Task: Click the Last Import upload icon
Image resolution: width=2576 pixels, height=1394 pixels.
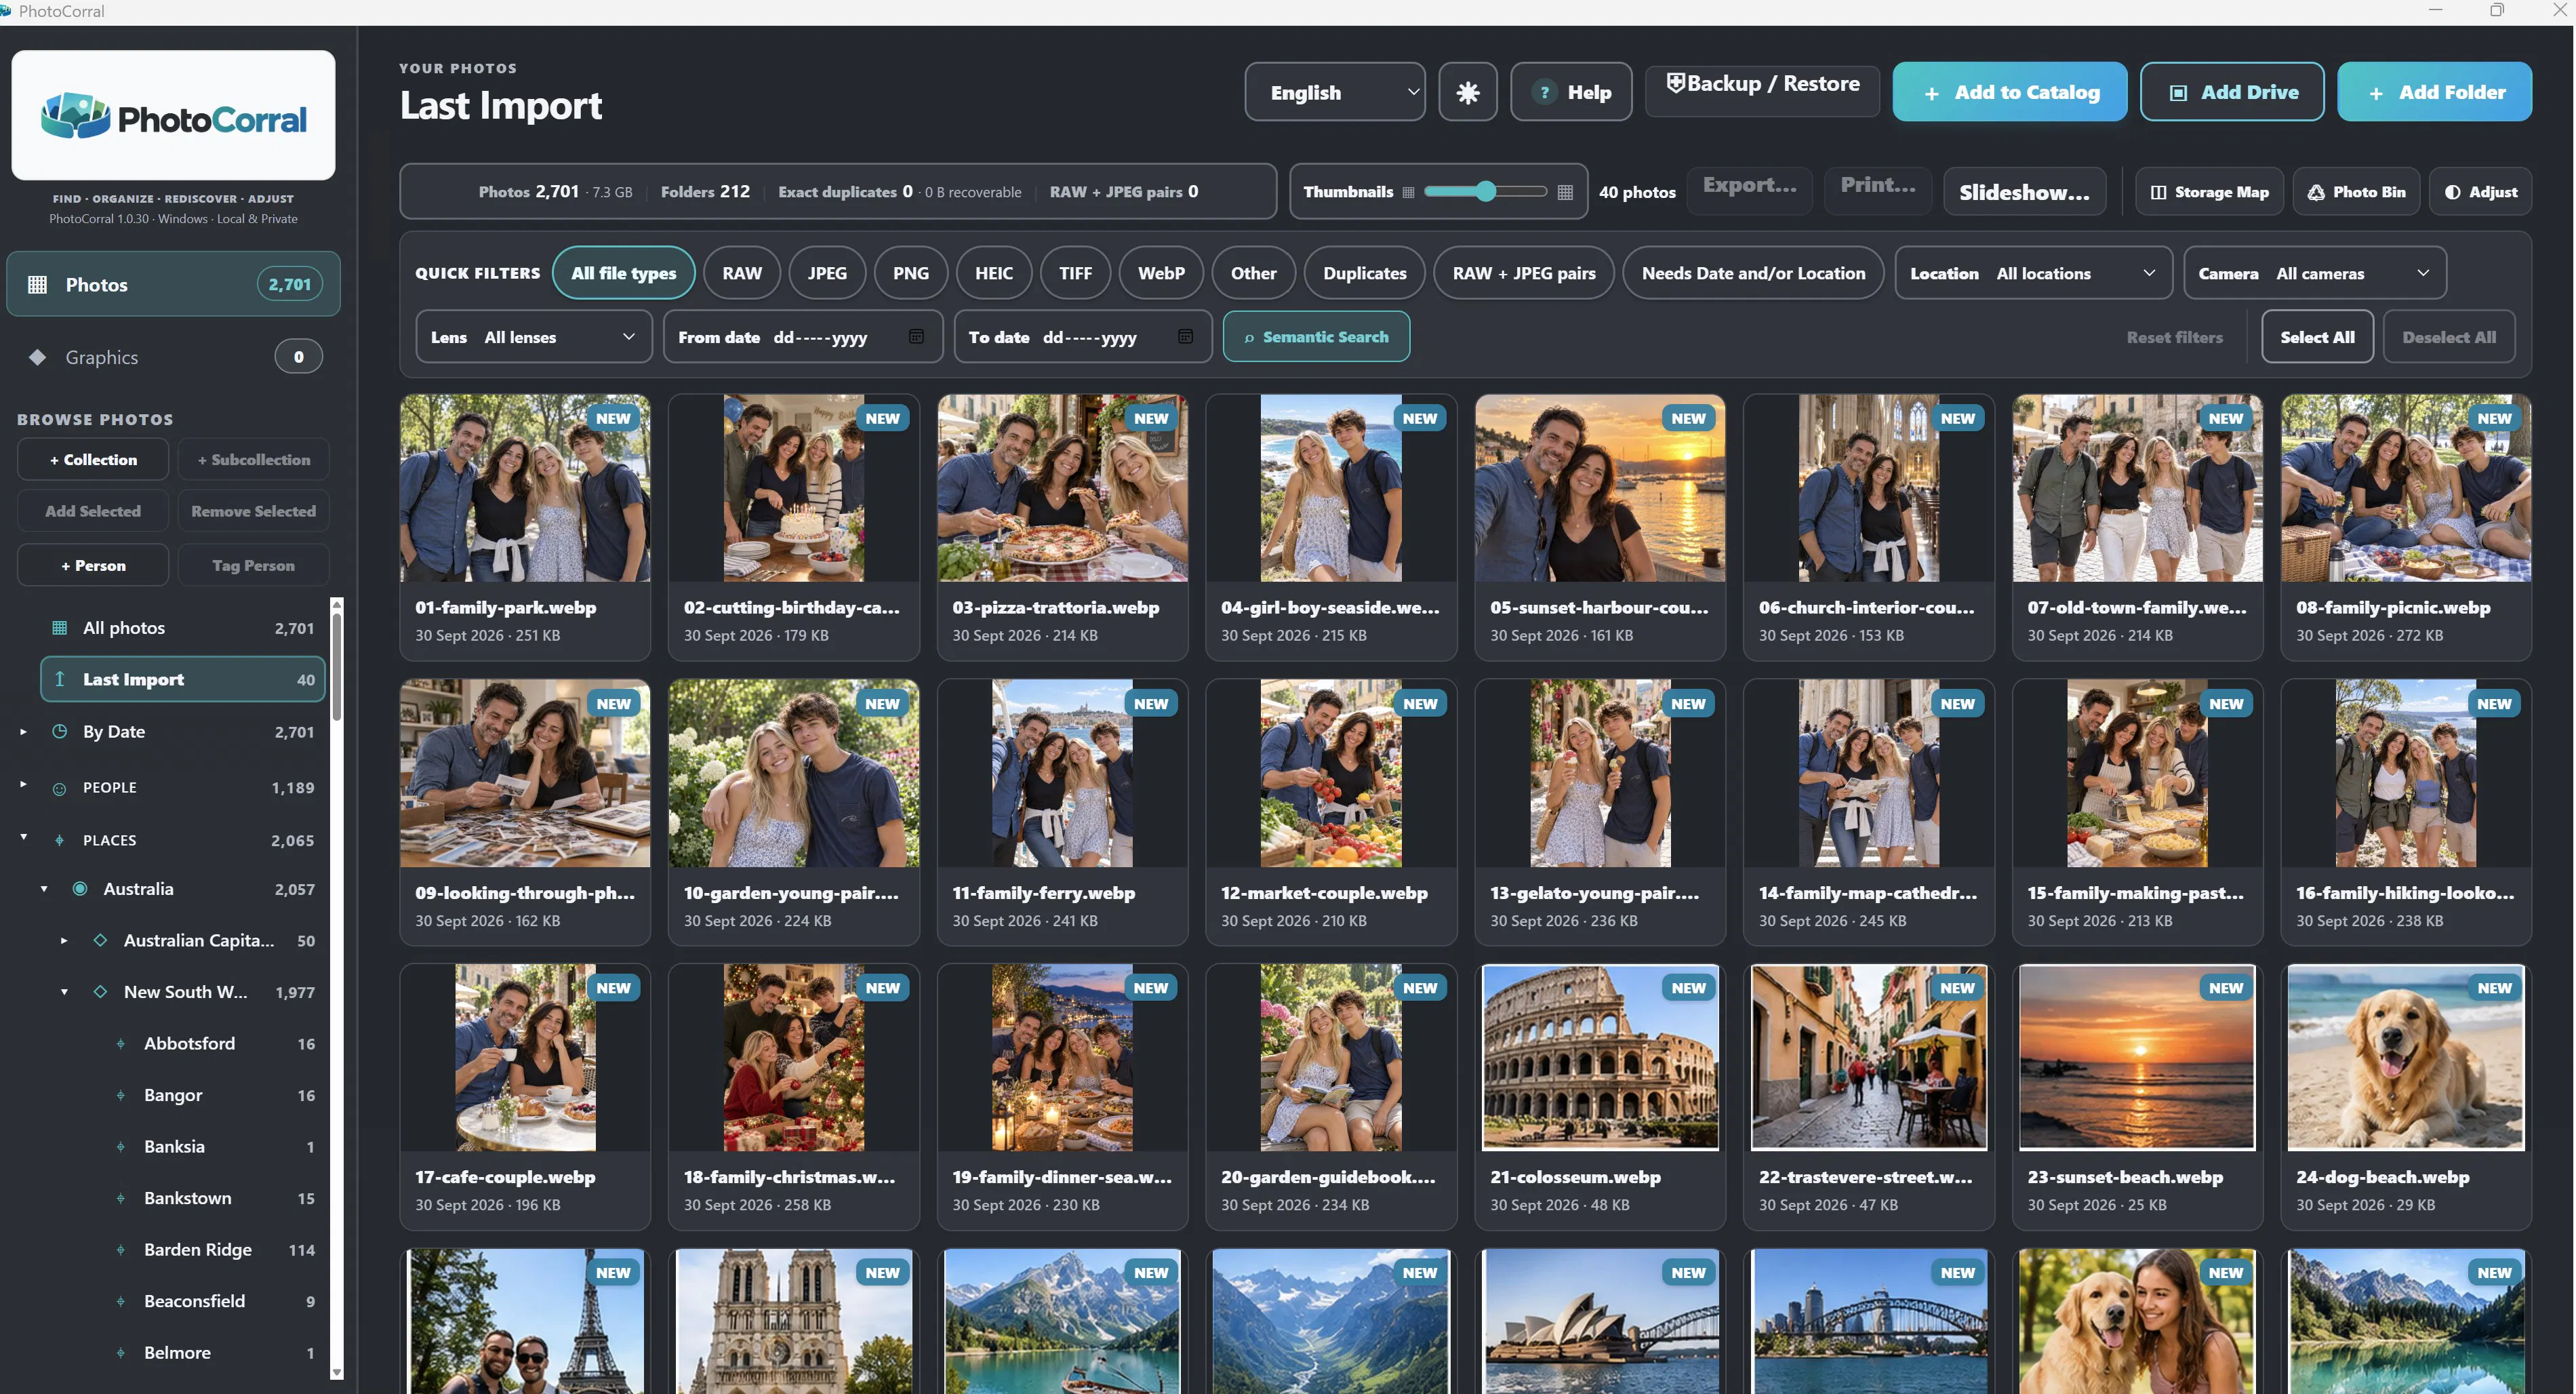Action: tap(59, 679)
